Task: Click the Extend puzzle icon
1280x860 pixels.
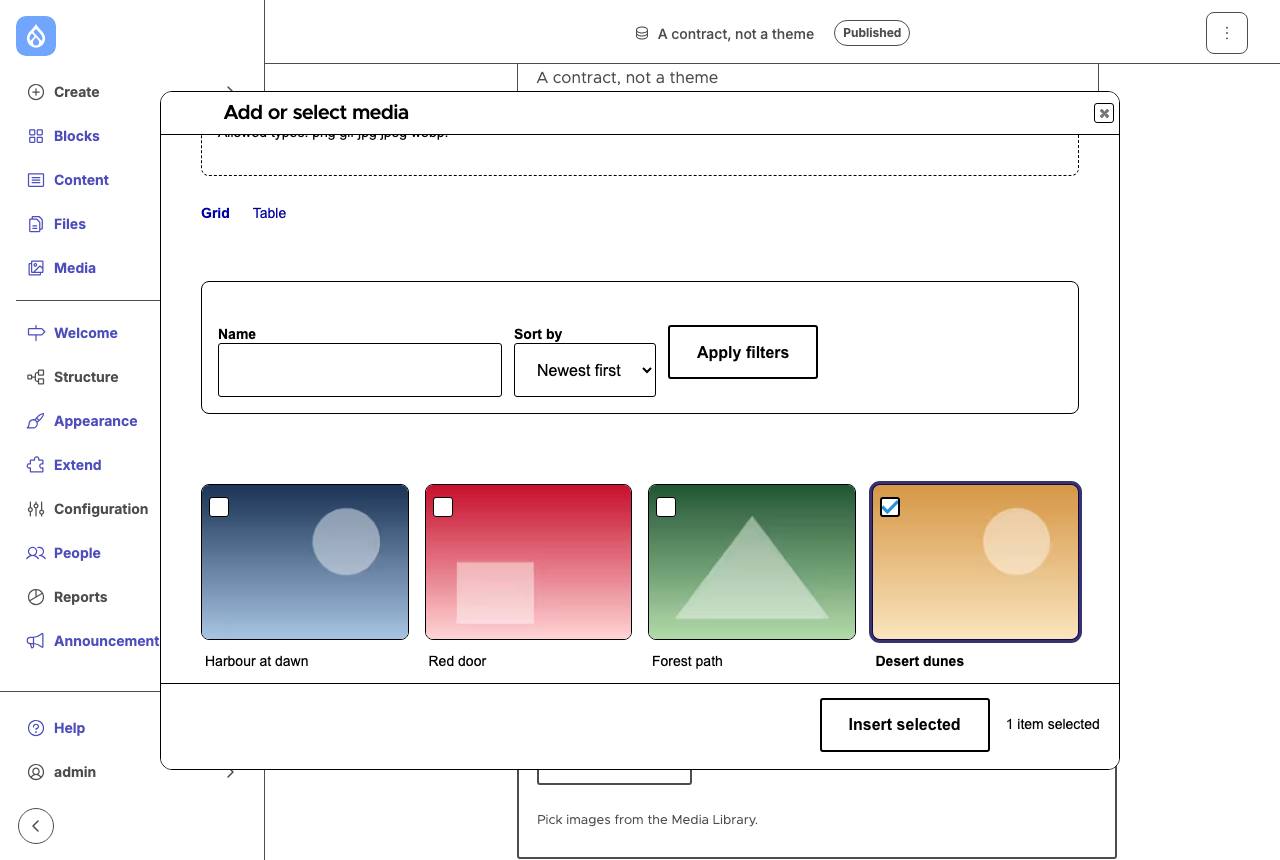Action: coord(36,465)
